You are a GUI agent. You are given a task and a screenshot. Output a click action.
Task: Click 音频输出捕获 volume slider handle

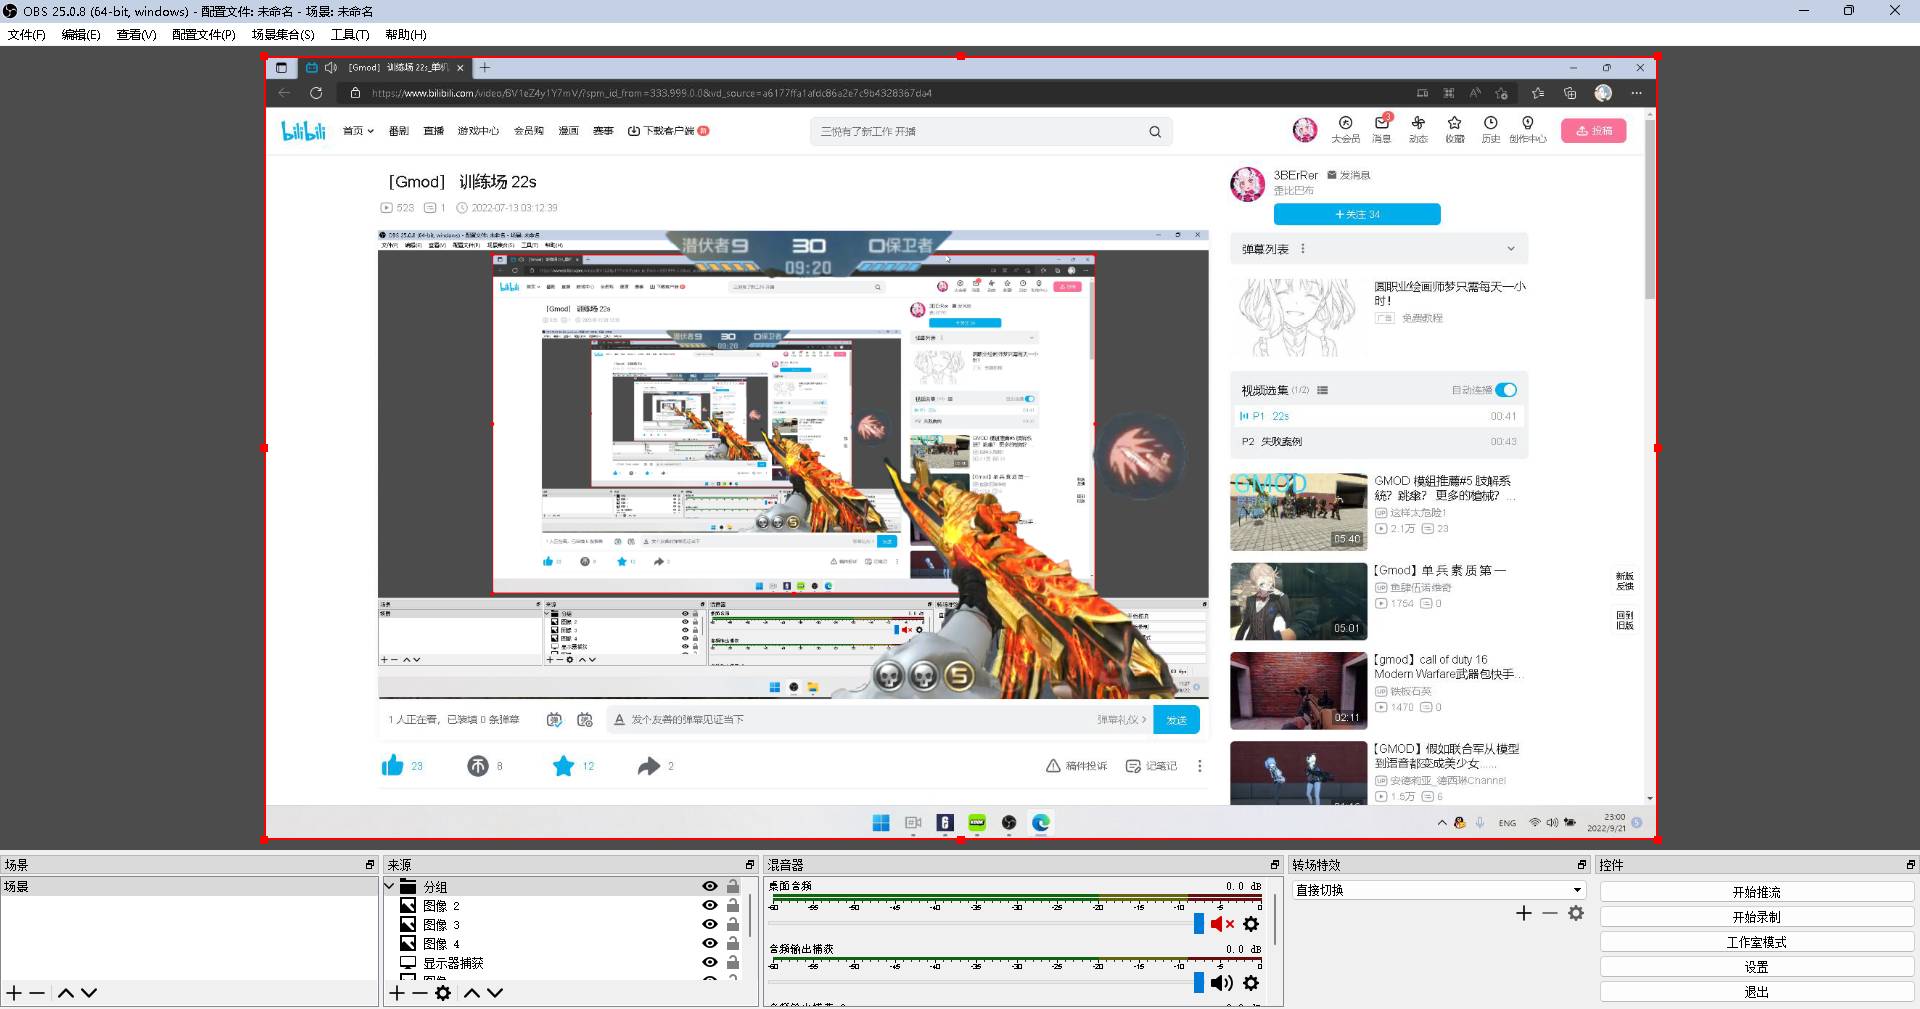click(1199, 983)
